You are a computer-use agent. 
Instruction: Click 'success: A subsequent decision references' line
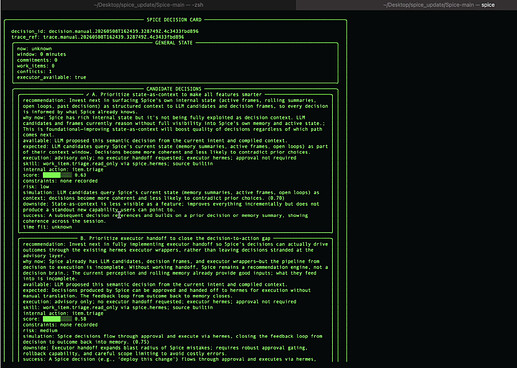165,215
